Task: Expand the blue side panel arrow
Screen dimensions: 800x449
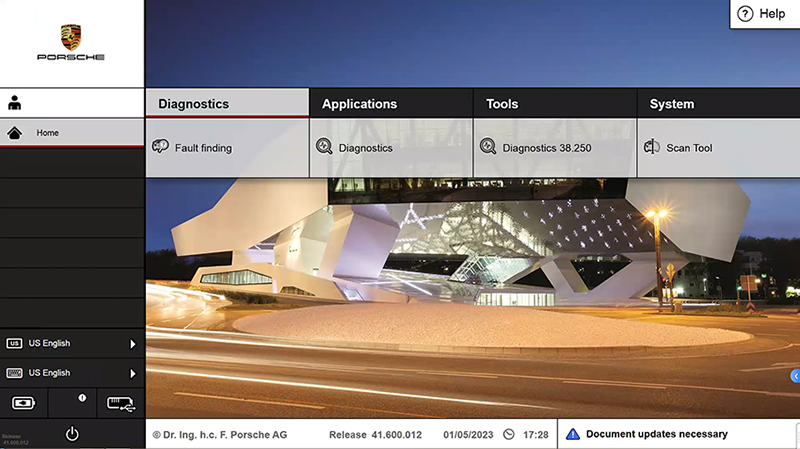Action: (795, 376)
